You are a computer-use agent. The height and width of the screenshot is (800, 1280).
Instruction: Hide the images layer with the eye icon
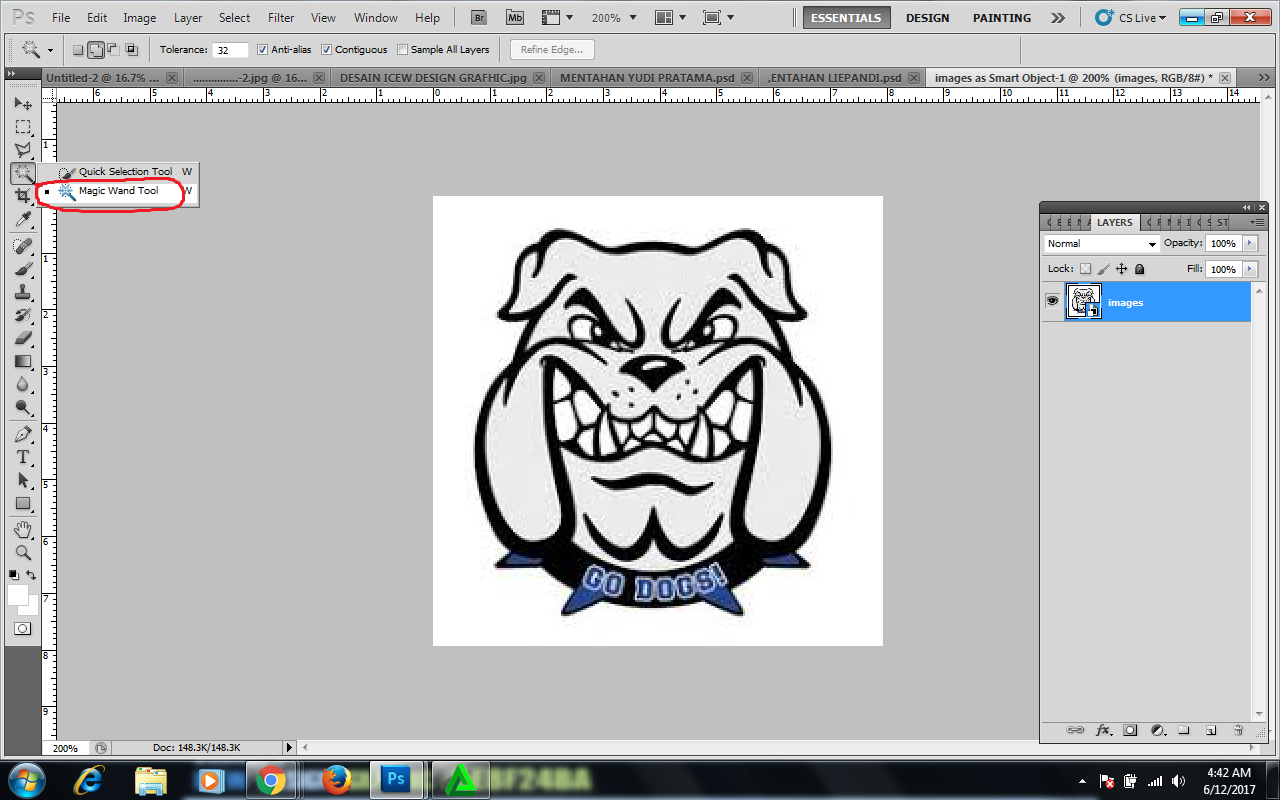tap(1052, 301)
